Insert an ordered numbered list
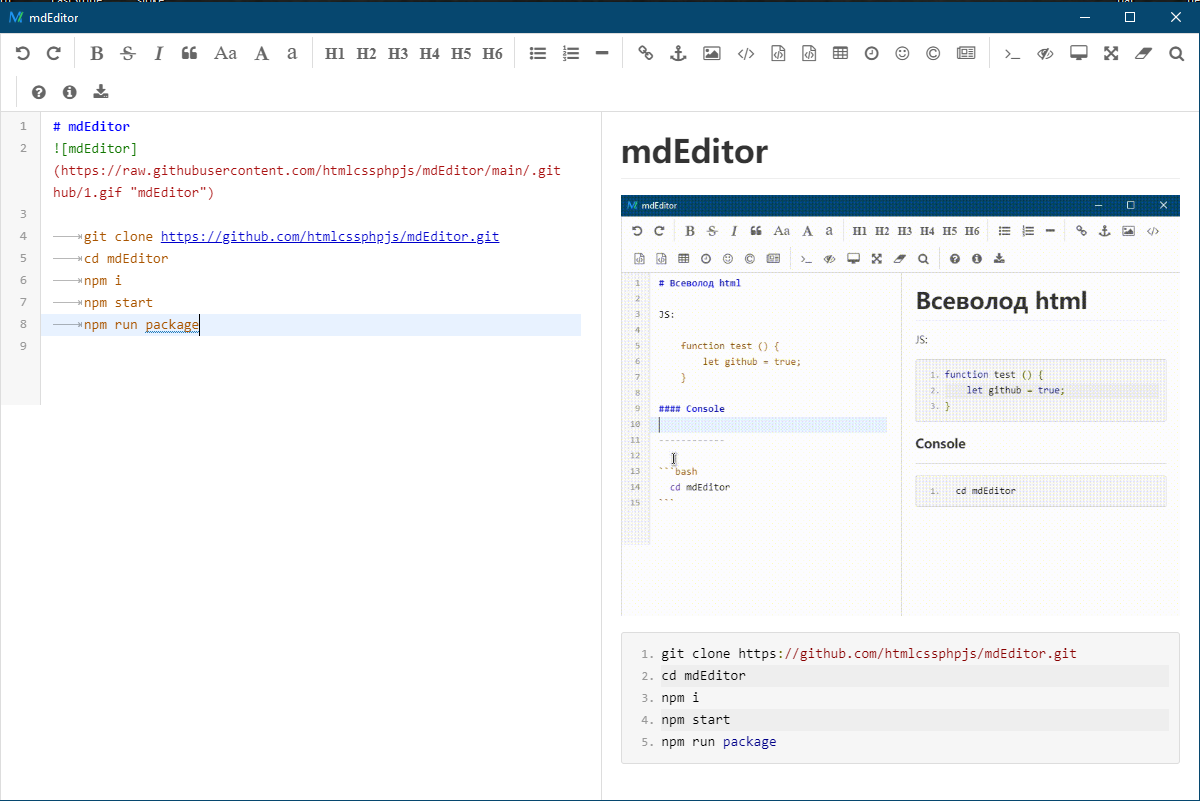This screenshot has height=801, width=1200. [x=571, y=54]
